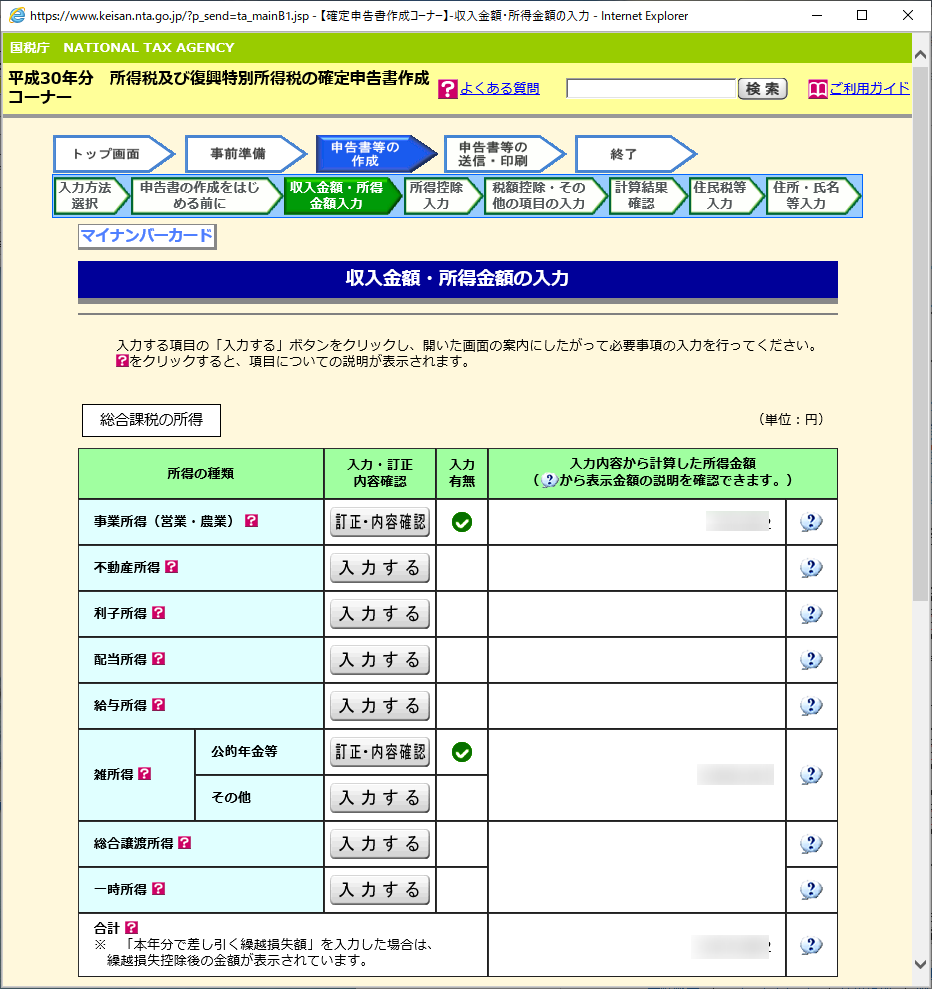
Task: Click the red help icon next to 利子所得
Action: (159, 613)
